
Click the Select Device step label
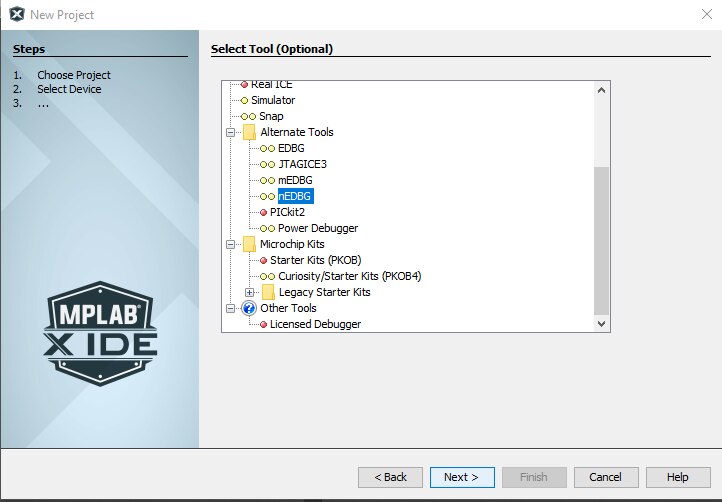pos(69,89)
